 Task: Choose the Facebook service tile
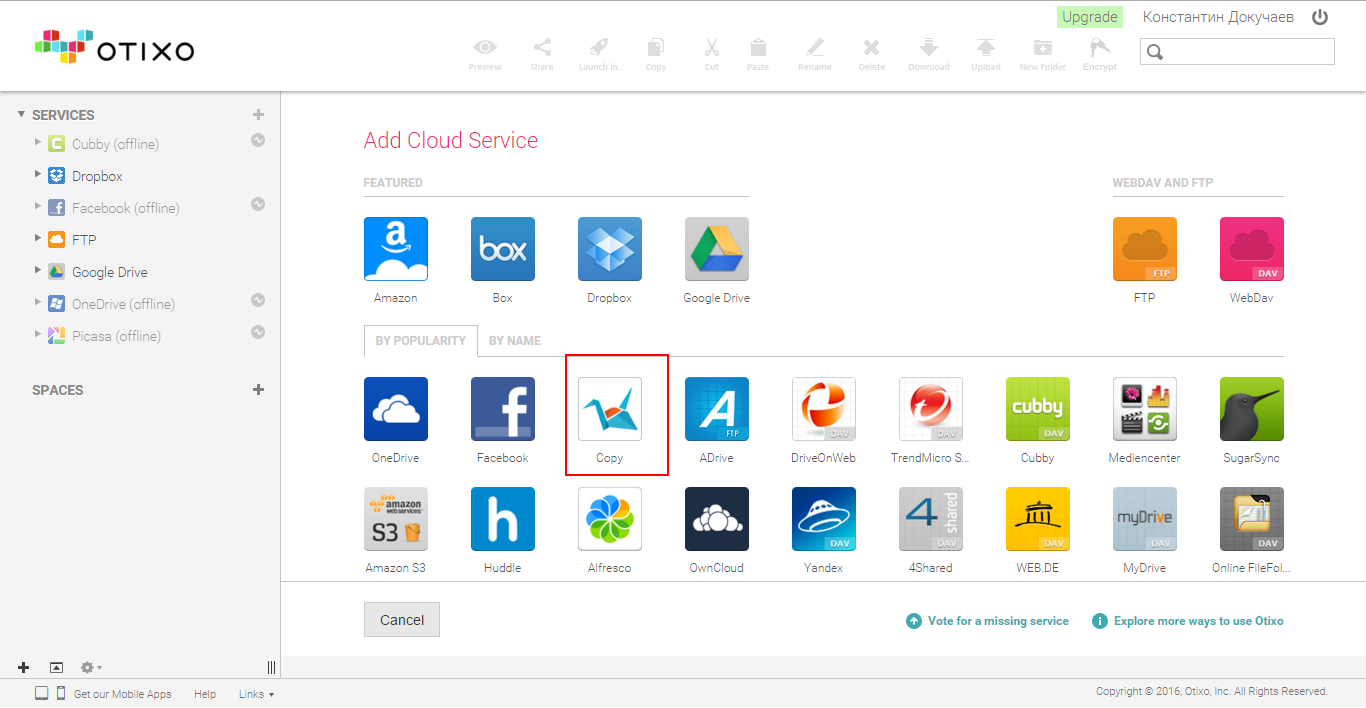click(503, 409)
